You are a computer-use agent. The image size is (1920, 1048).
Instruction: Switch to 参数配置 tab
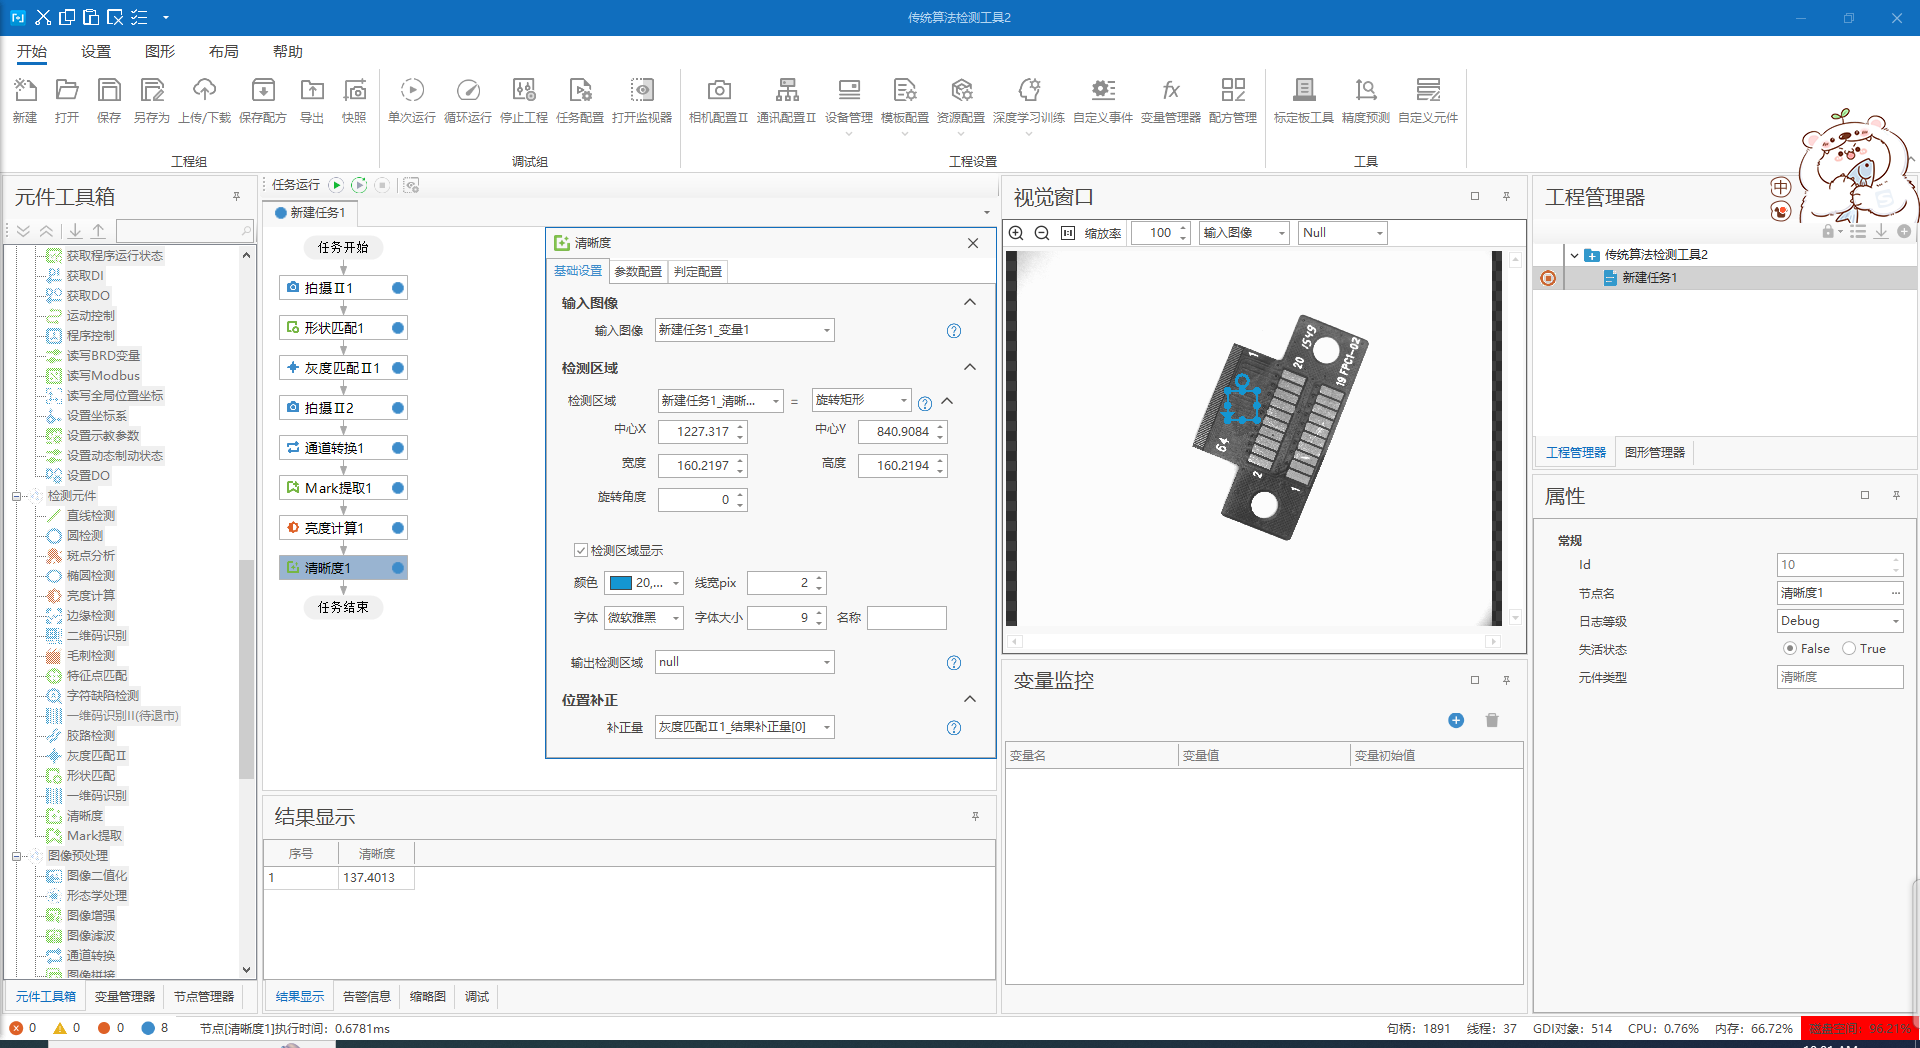[x=638, y=272]
